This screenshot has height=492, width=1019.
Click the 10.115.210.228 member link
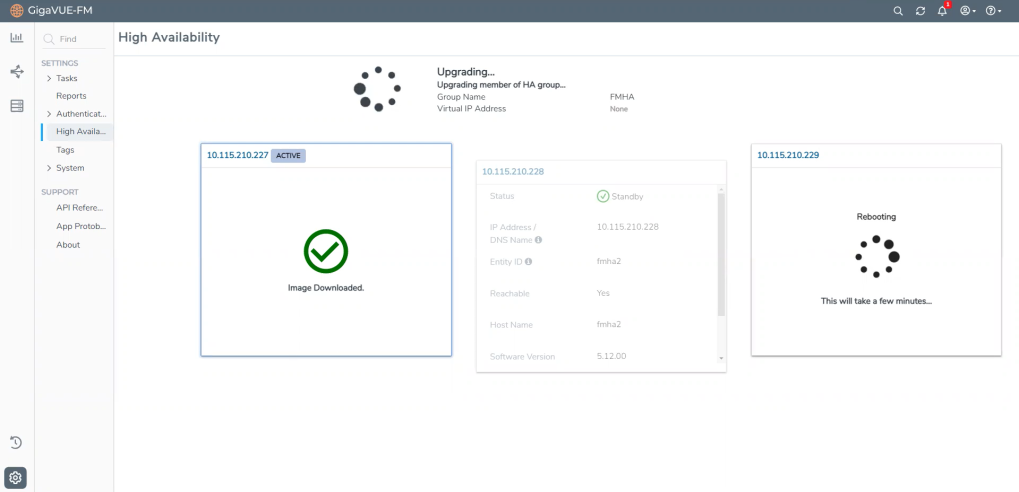click(513, 172)
